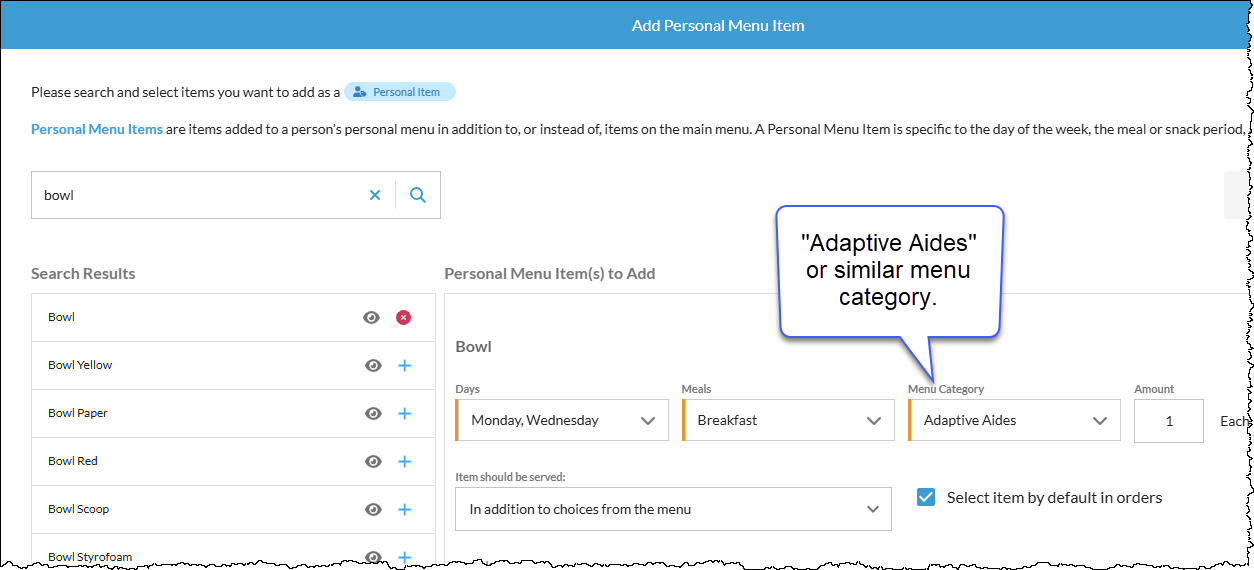Add Bowl Red with the plus icon
Viewport: 1254px width, 570px height.
pos(404,461)
